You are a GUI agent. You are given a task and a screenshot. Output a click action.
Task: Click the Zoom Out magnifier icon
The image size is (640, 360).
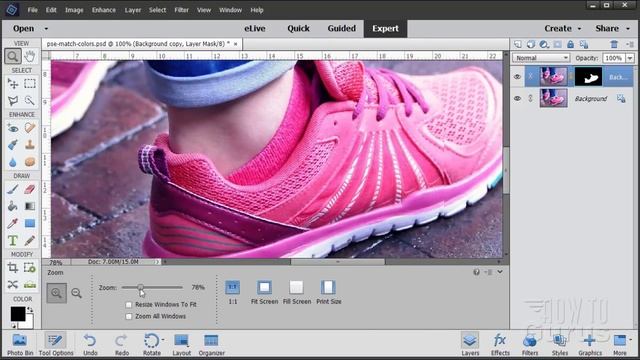(76, 293)
